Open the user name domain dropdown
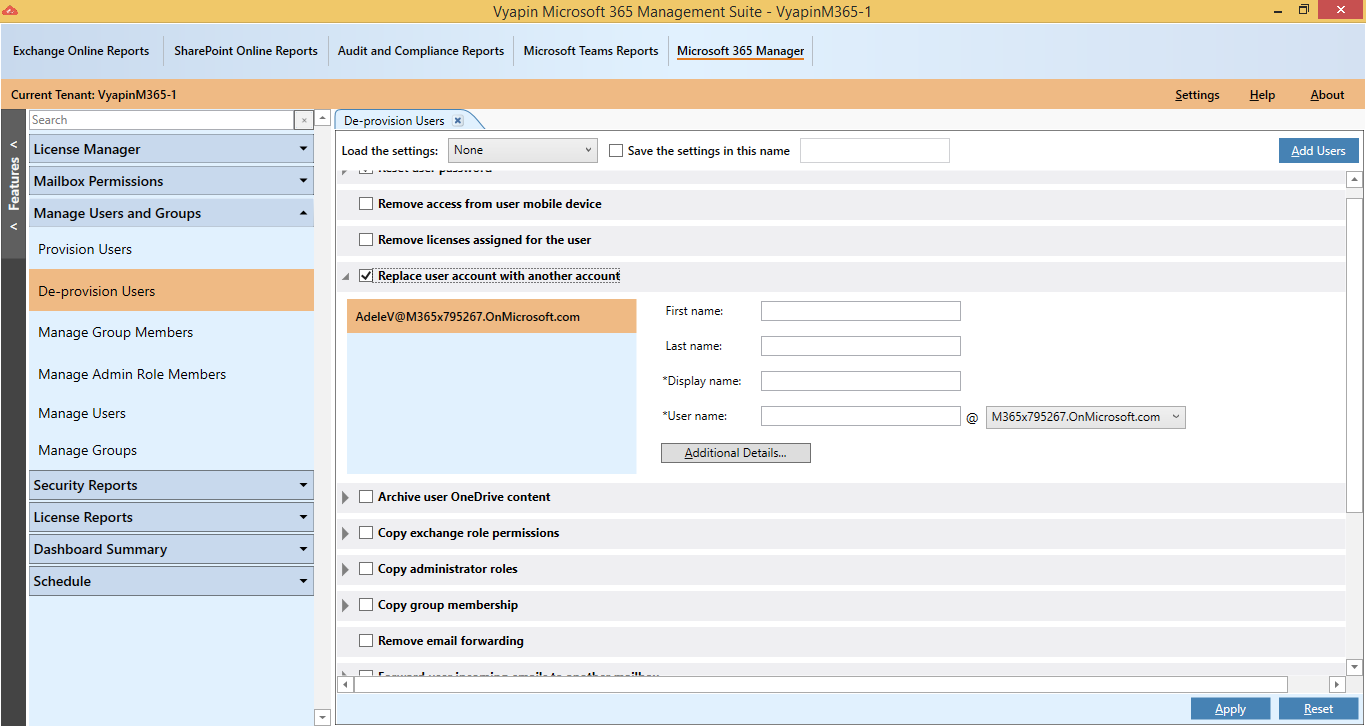 coord(1085,417)
